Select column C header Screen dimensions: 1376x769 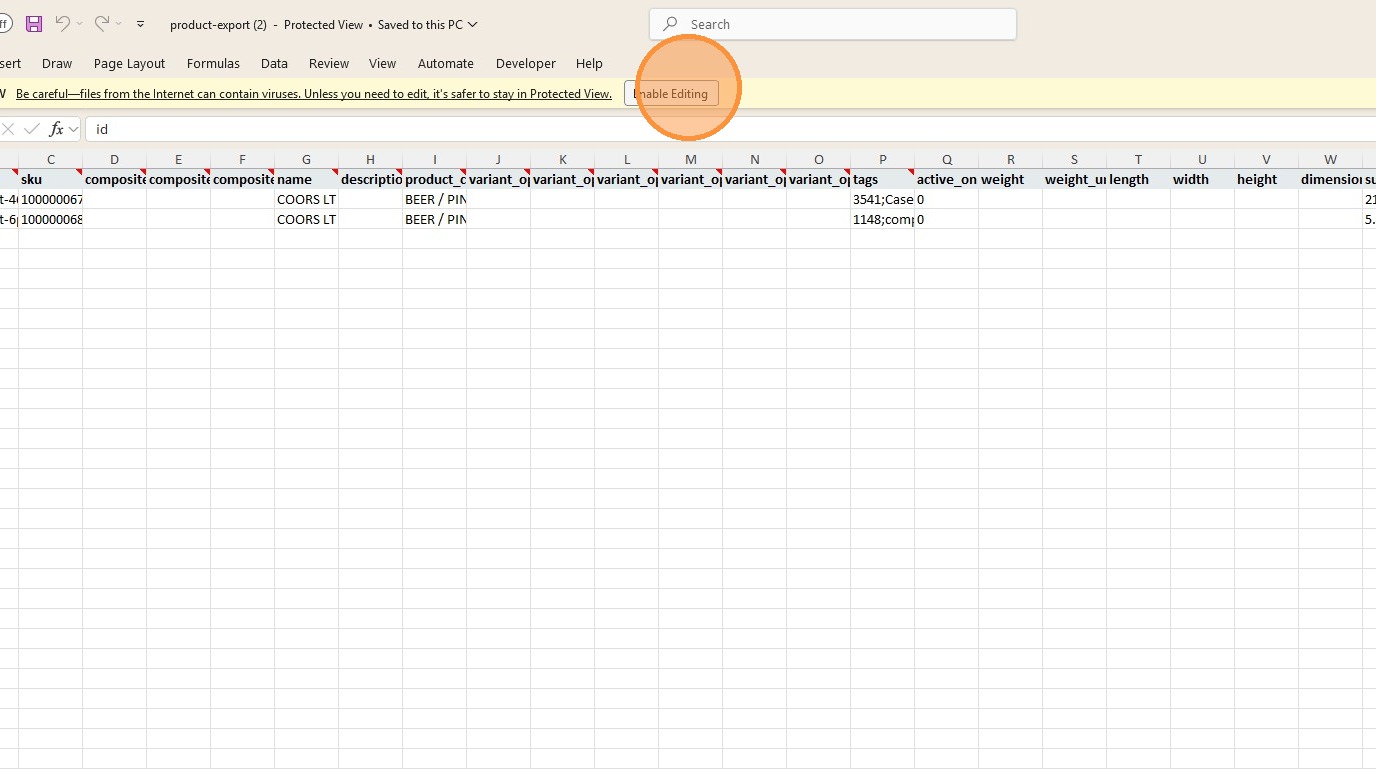(x=51, y=159)
